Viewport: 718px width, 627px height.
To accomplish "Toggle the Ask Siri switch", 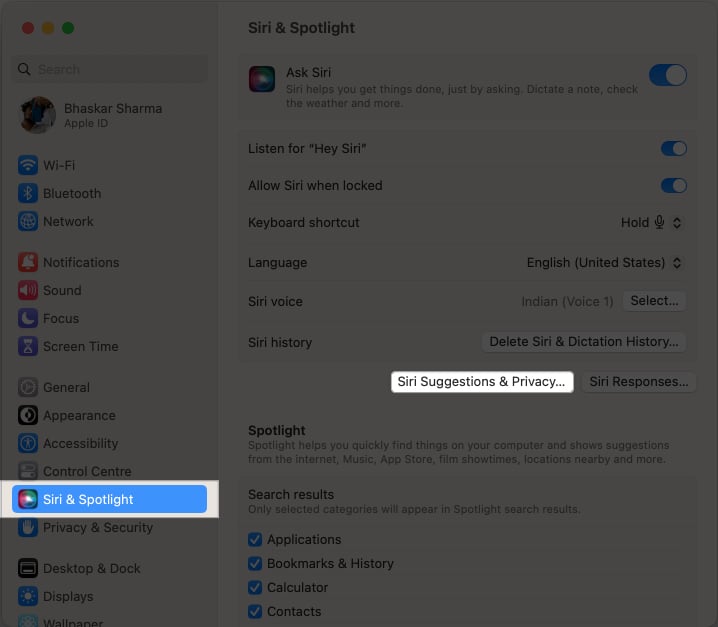I will [668, 75].
